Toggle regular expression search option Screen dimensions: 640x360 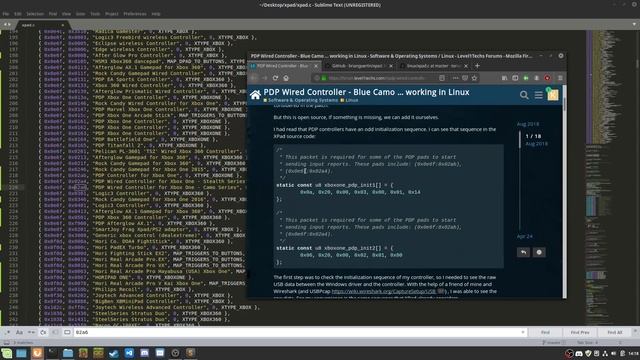pos(7,332)
